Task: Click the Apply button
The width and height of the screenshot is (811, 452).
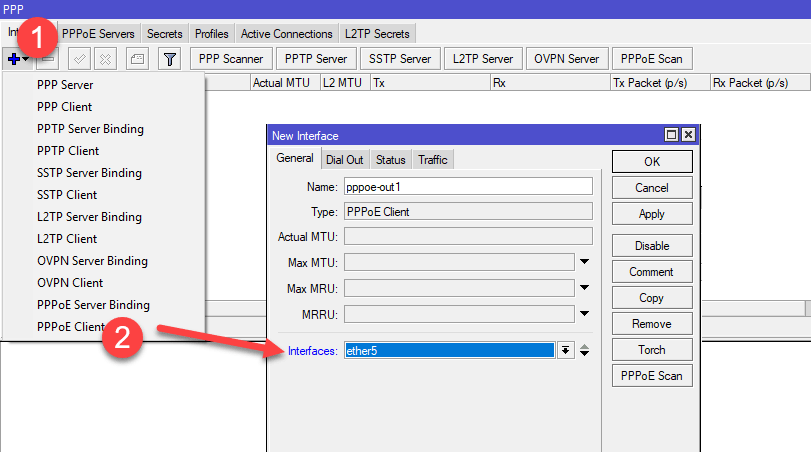Action: (x=652, y=214)
